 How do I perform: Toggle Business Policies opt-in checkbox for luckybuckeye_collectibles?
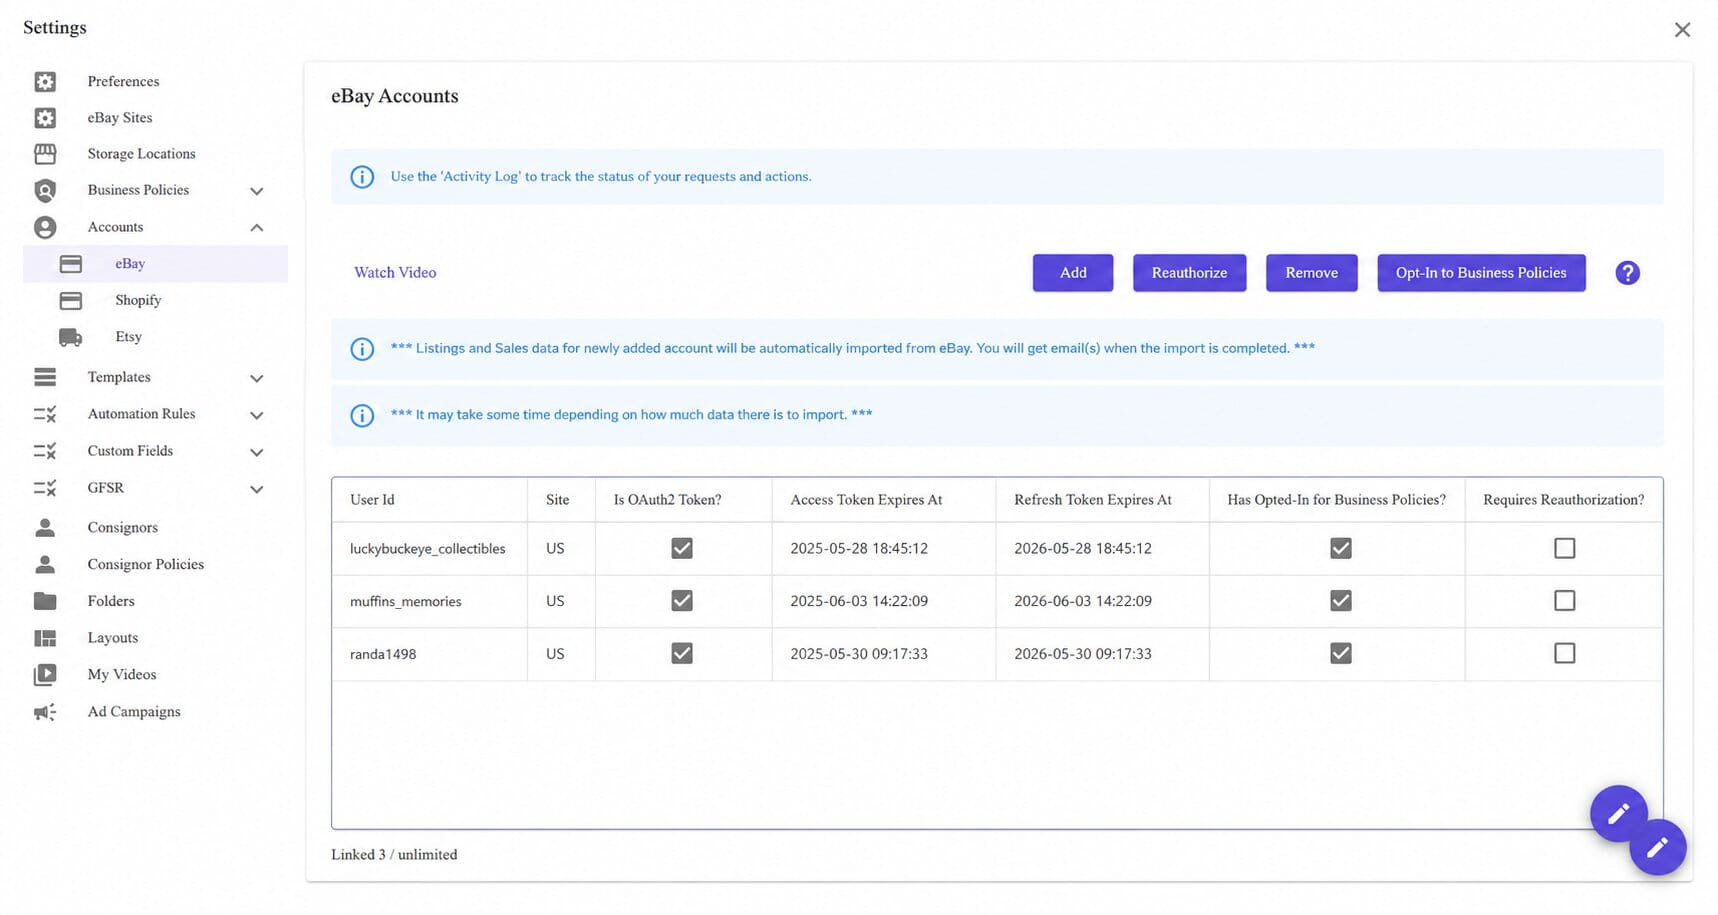pyautogui.click(x=1341, y=548)
